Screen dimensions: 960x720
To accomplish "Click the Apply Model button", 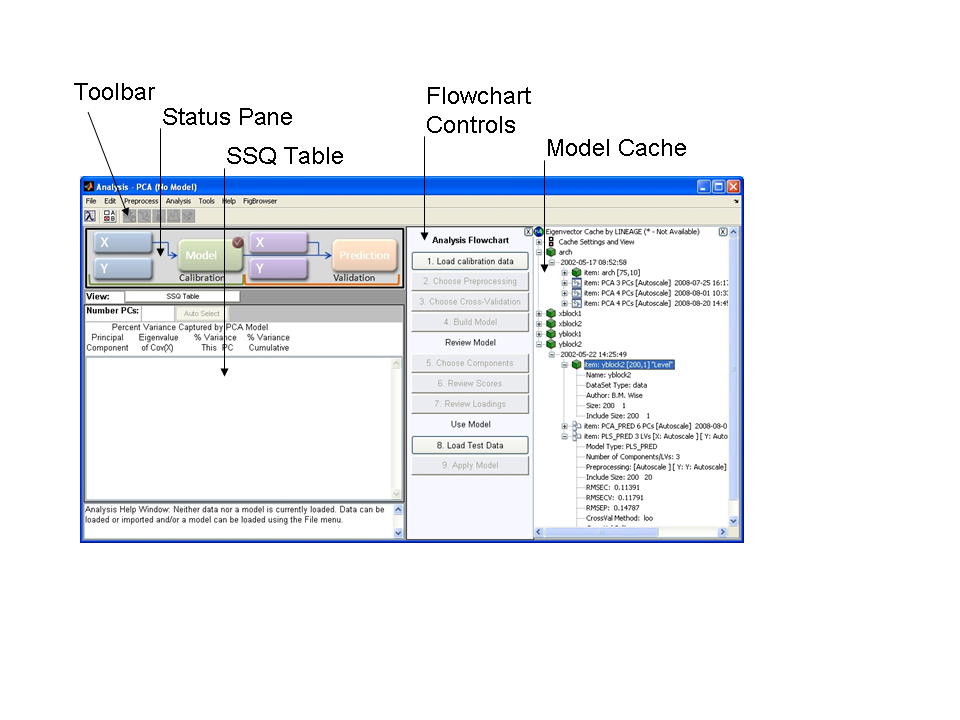I will tap(470, 465).
